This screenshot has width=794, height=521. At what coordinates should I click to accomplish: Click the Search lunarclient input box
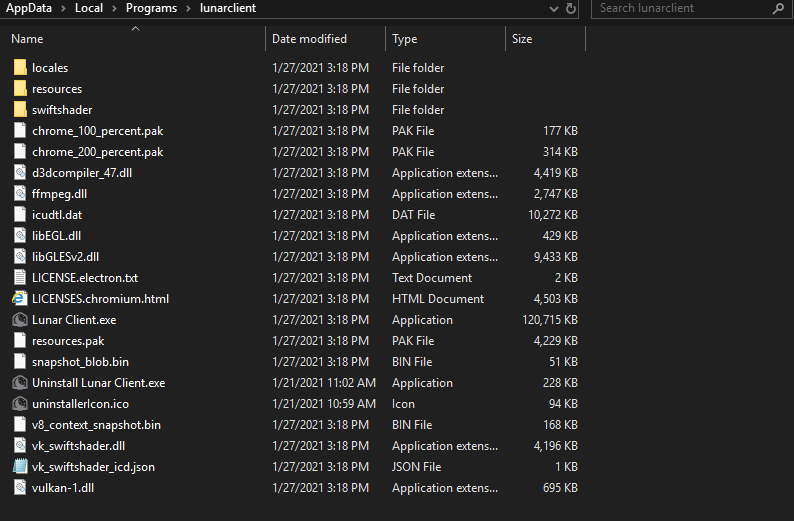coord(680,8)
